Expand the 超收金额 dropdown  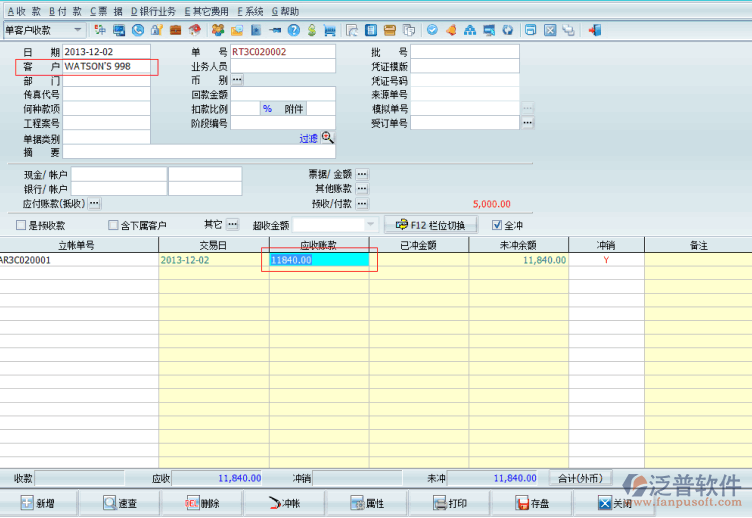(x=372, y=225)
